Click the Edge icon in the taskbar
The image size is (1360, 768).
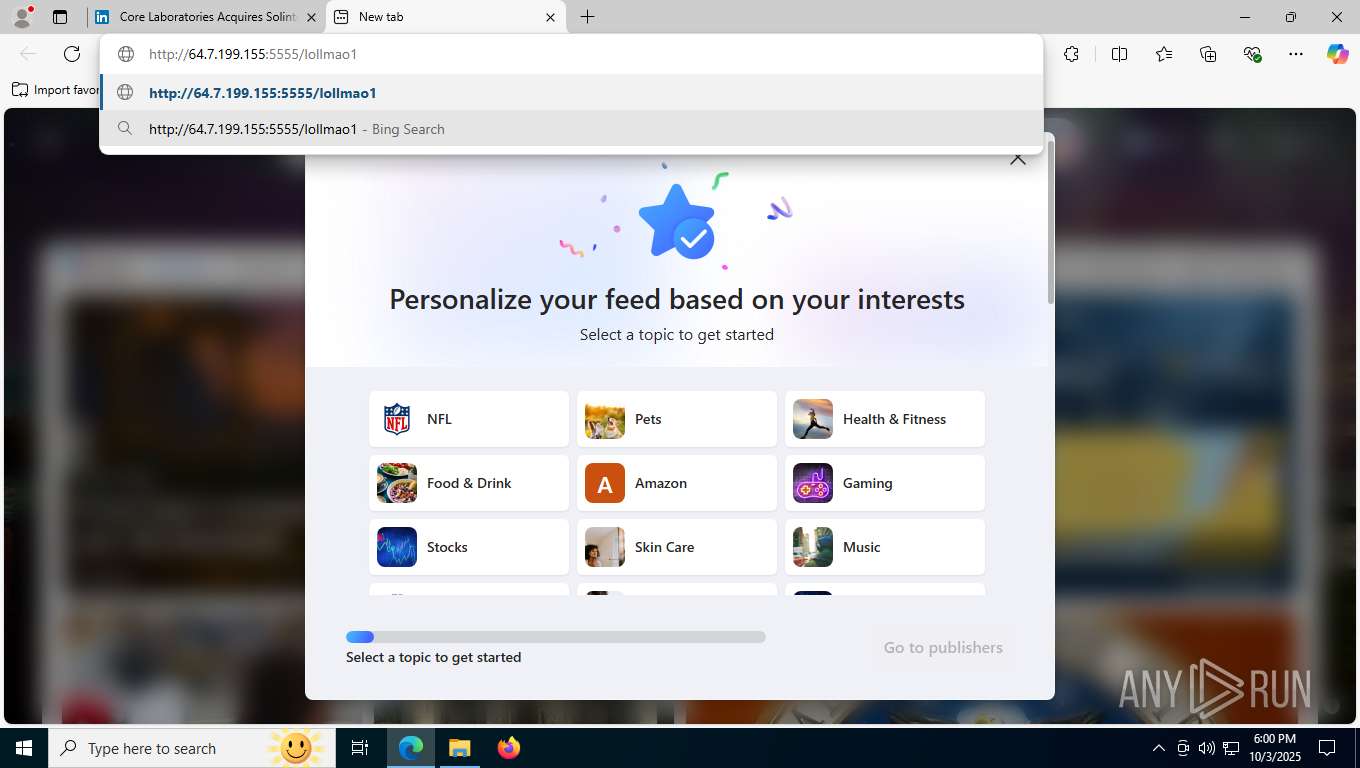(x=411, y=748)
